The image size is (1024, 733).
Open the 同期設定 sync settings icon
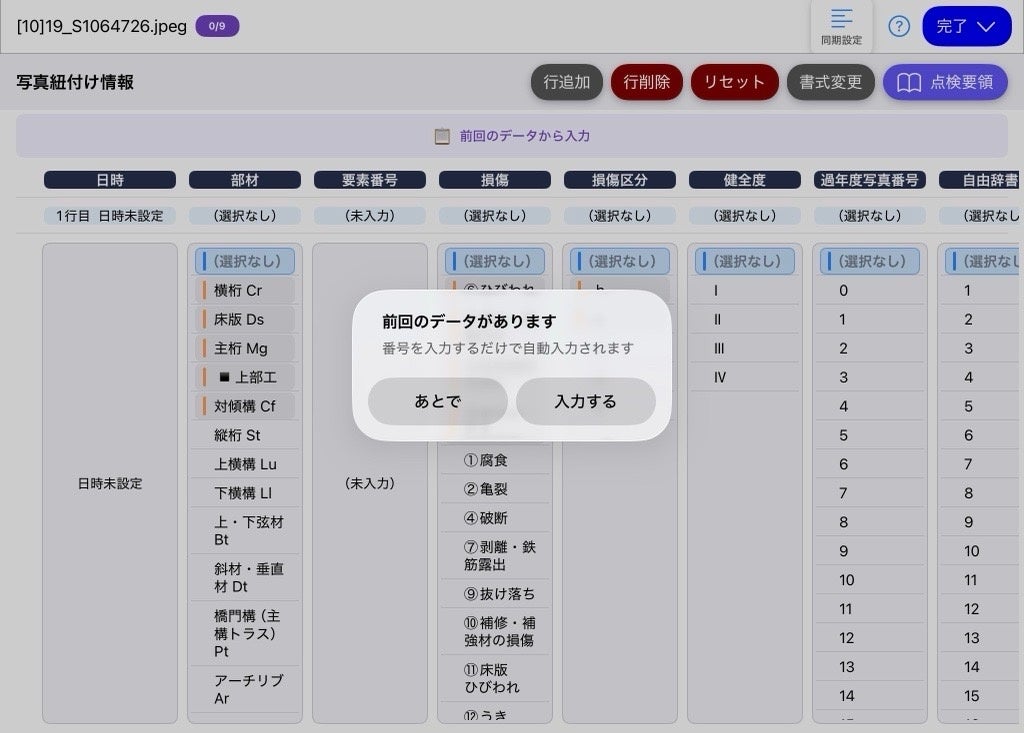(x=841, y=25)
